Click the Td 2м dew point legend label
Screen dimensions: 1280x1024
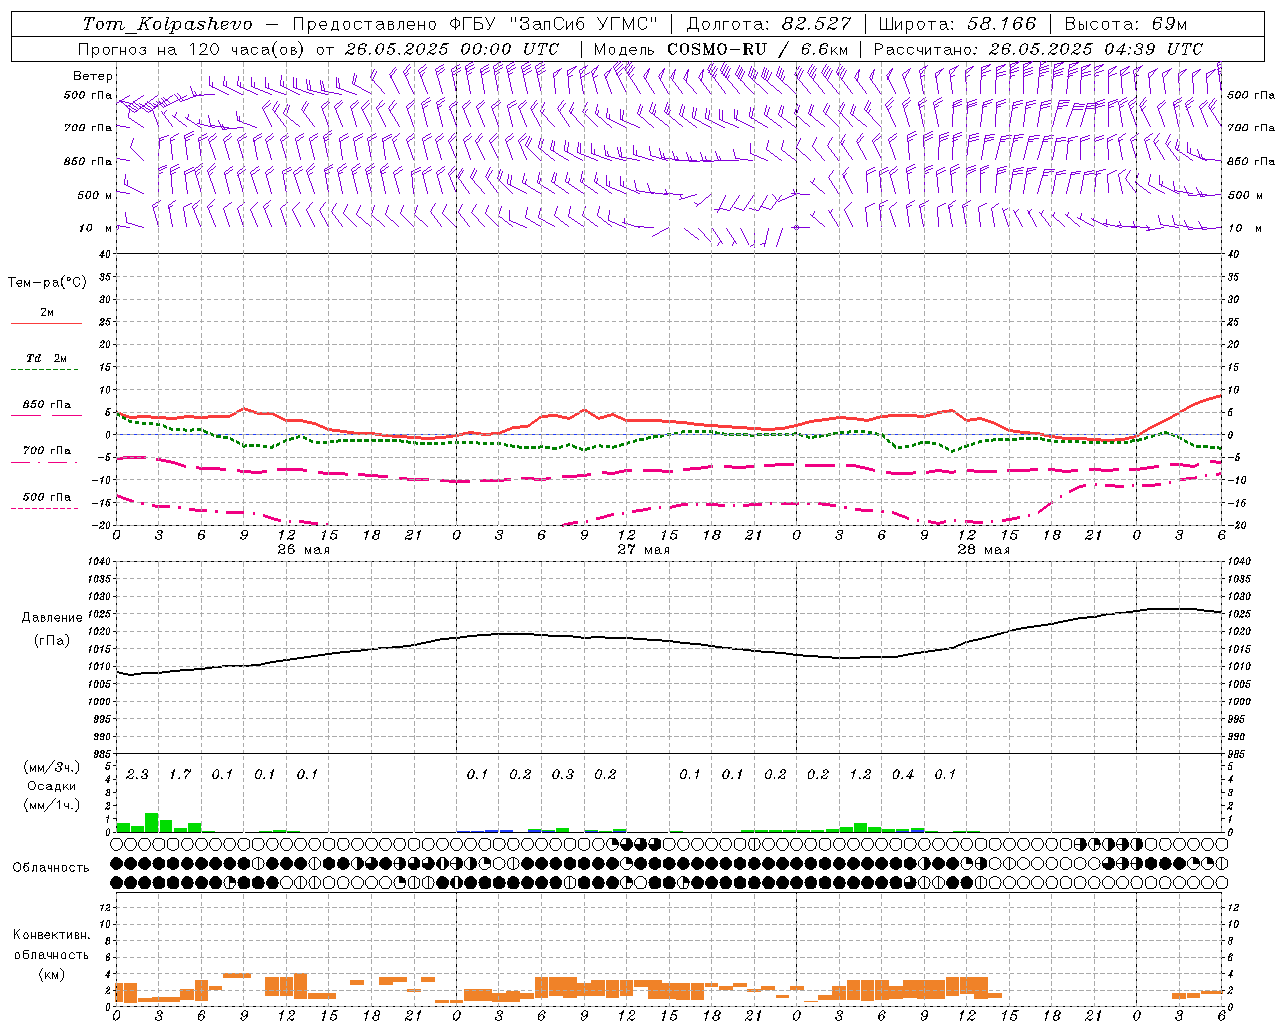[x=46, y=358]
